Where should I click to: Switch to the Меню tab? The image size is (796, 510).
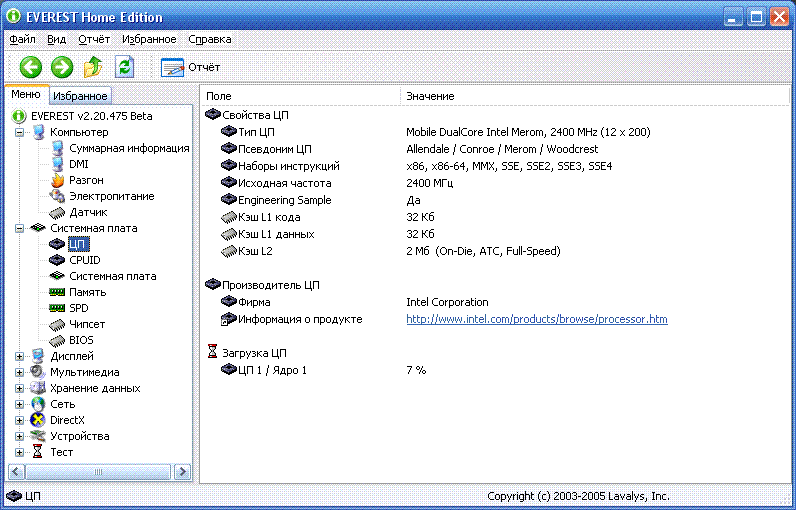26,94
